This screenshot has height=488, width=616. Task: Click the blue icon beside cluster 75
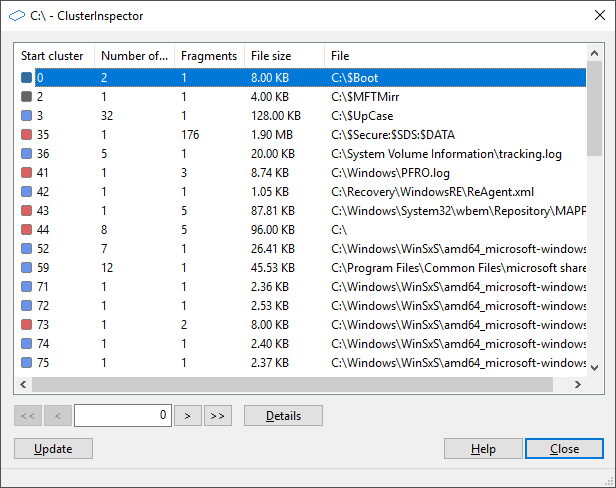(26, 362)
